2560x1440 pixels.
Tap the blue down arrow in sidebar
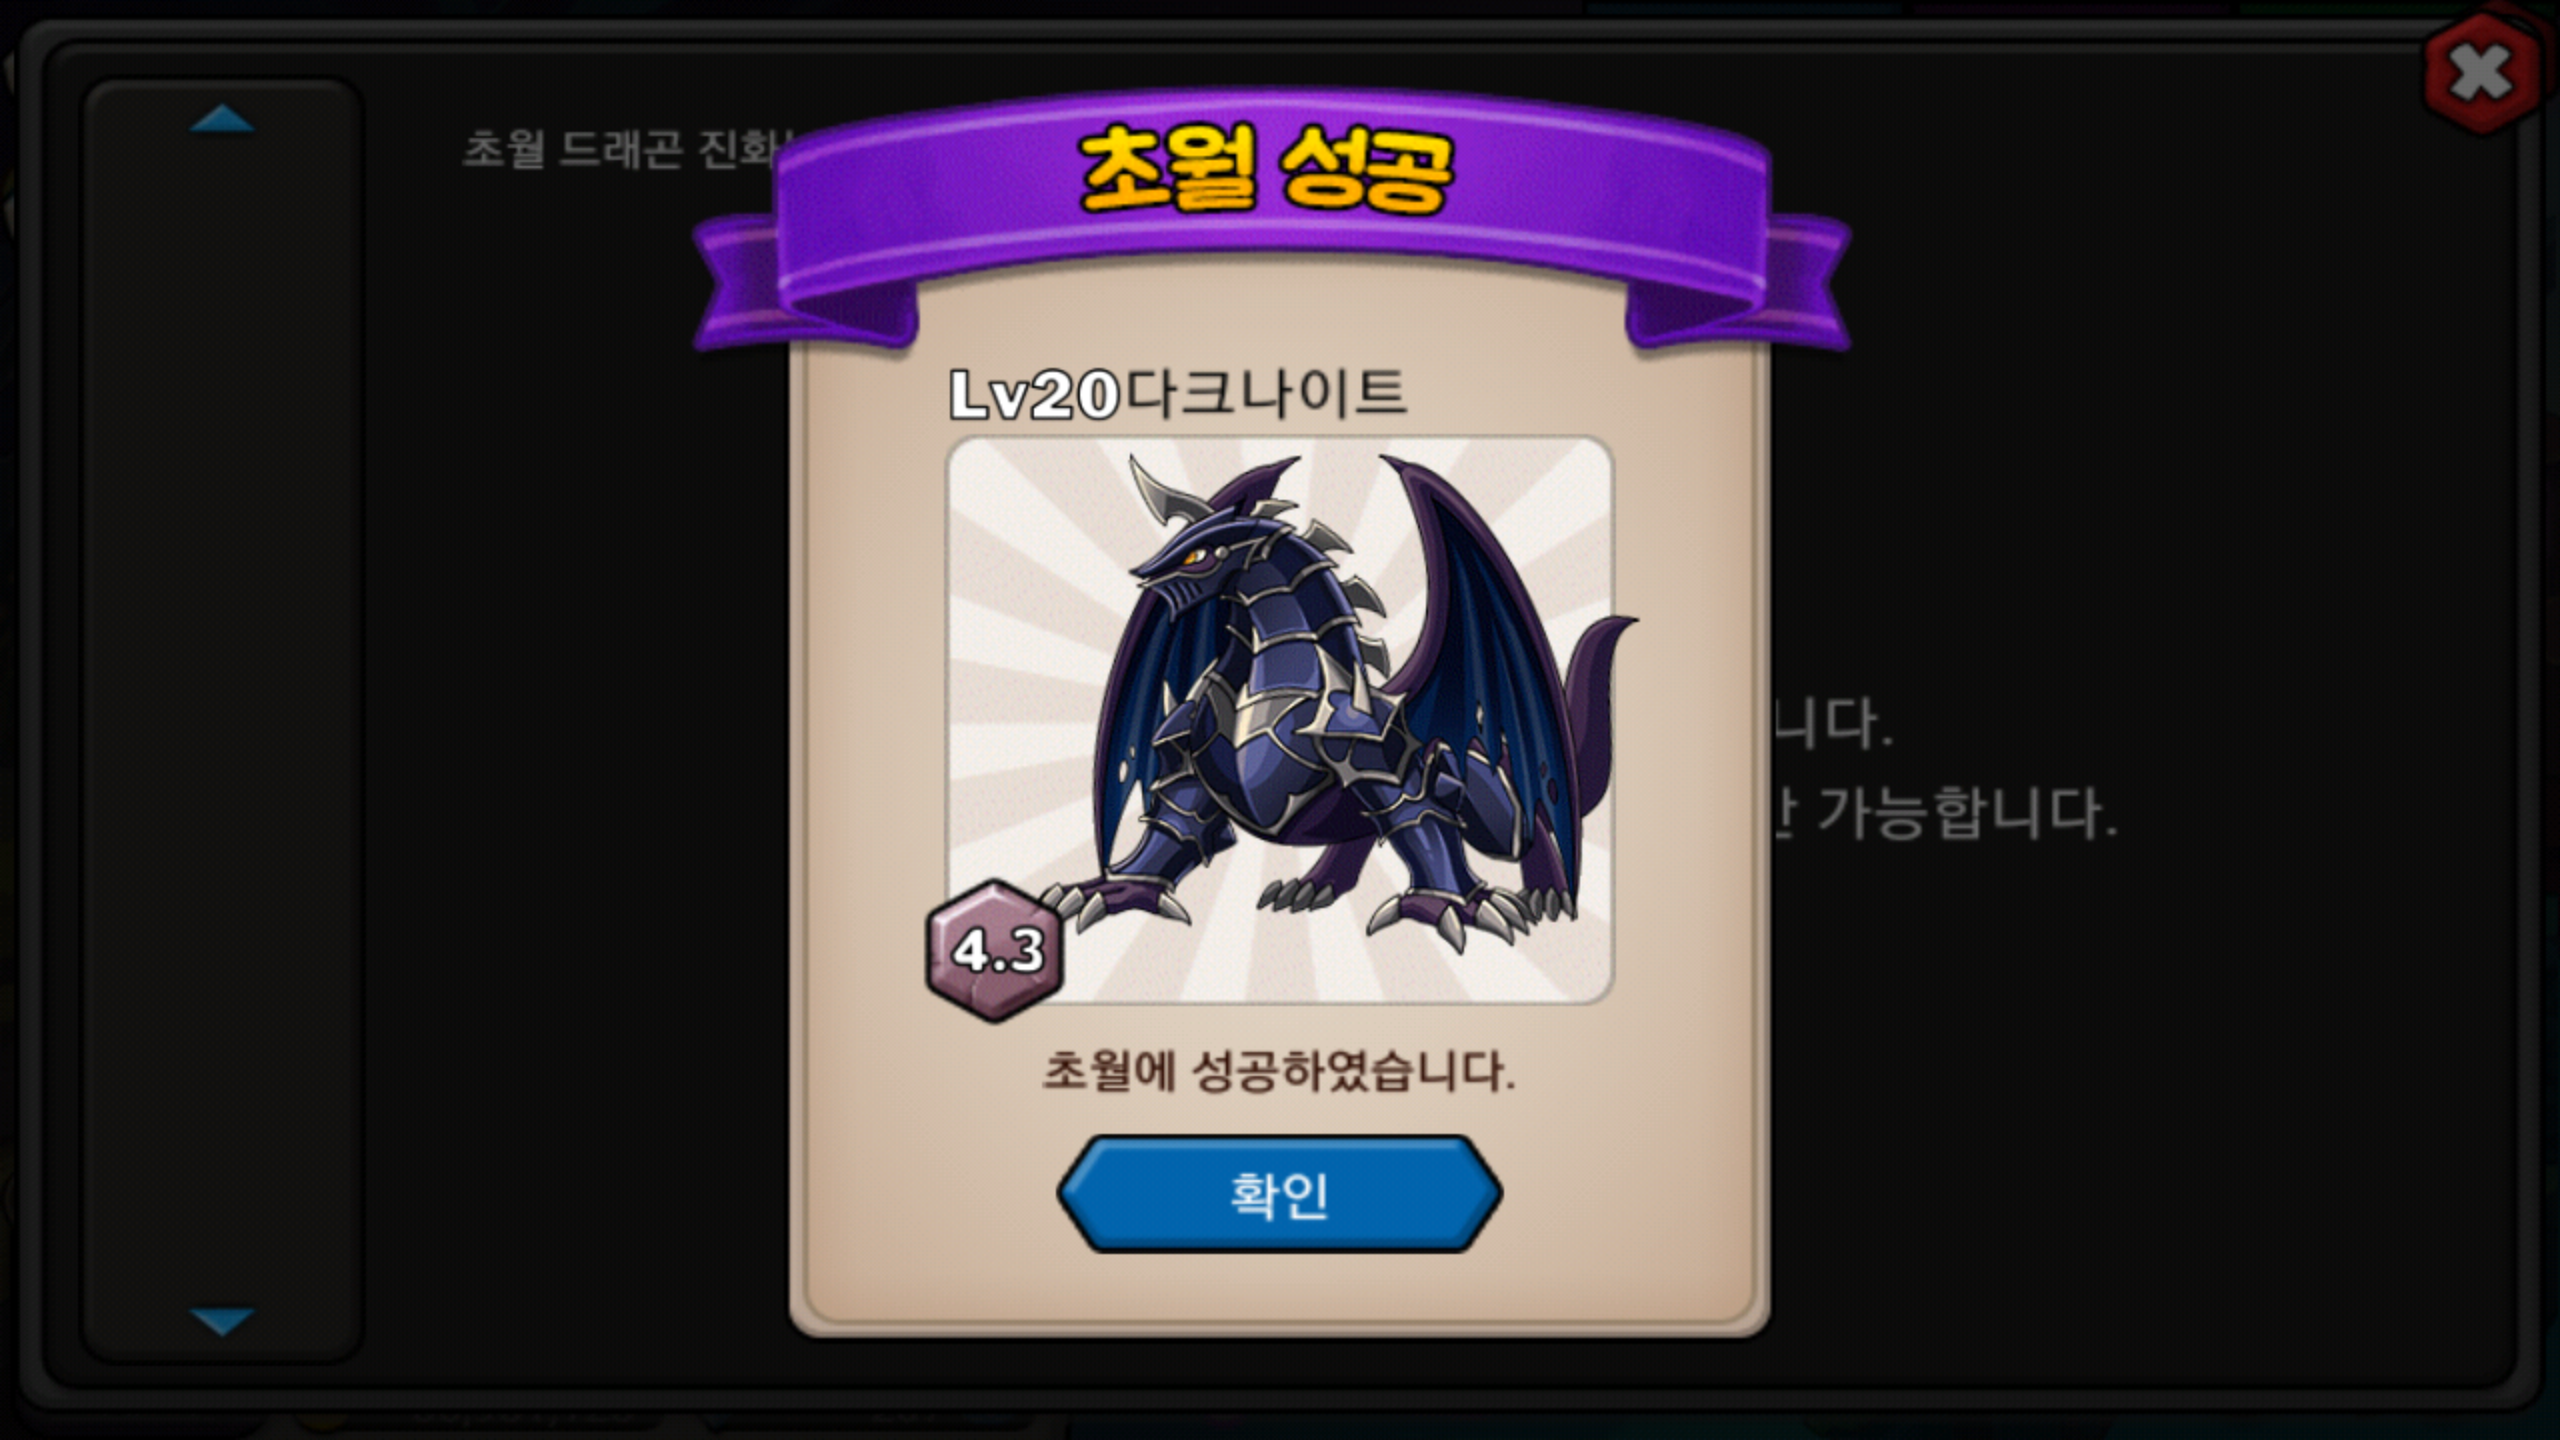coord(222,1320)
